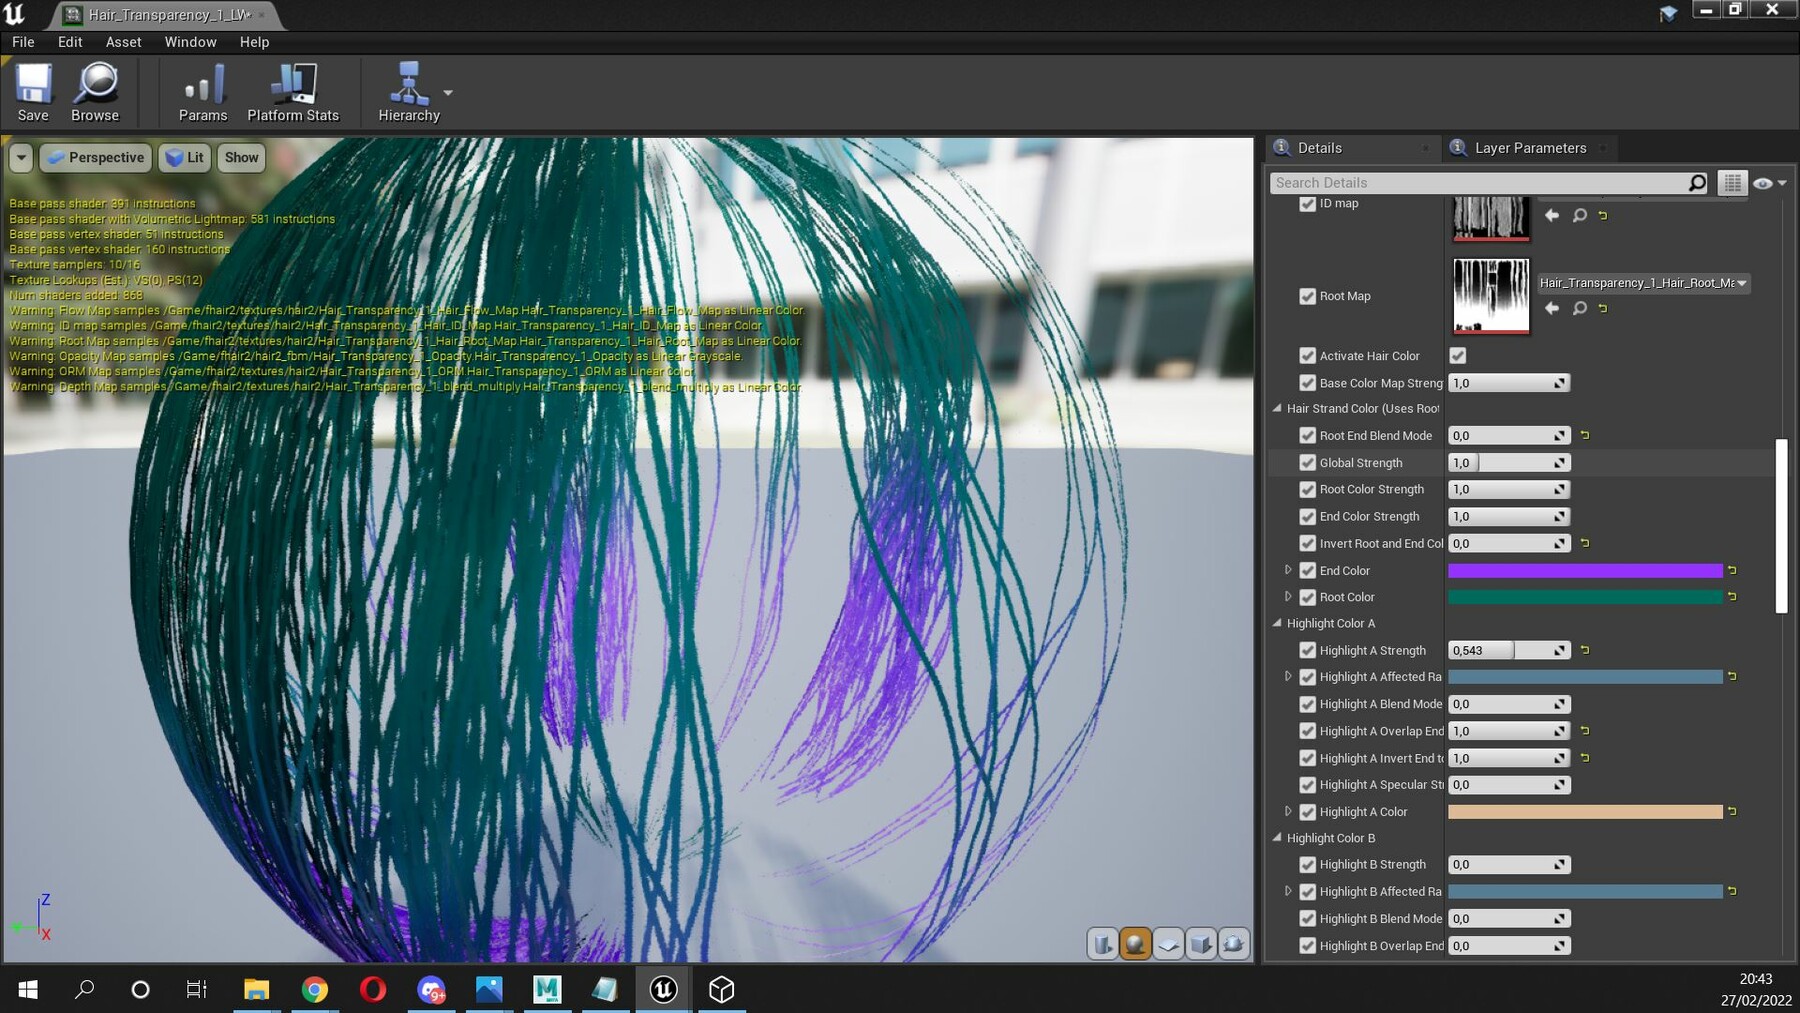Expand End Color channels
The height and width of the screenshot is (1013, 1800).
click(x=1288, y=570)
